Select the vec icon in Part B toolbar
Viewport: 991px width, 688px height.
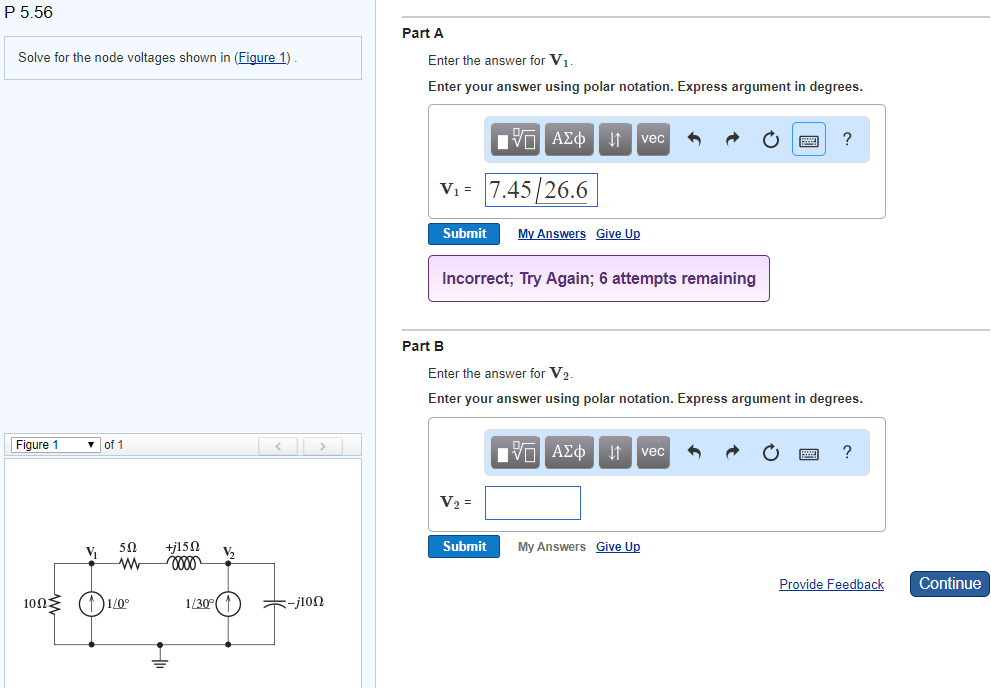click(x=652, y=452)
